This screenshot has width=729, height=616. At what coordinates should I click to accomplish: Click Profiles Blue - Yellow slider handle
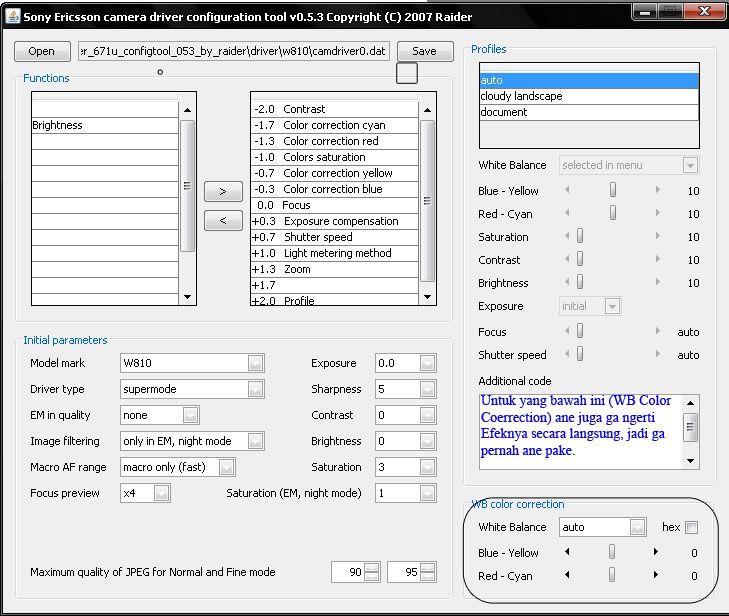pyautogui.click(x=613, y=190)
